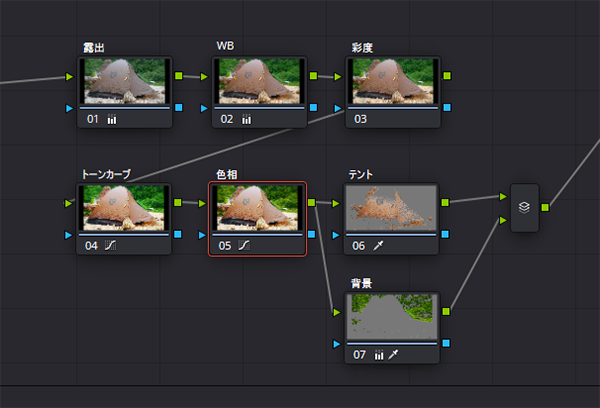Select node 02 WB thumbnail
600x408 pixels.
(x=259, y=81)
